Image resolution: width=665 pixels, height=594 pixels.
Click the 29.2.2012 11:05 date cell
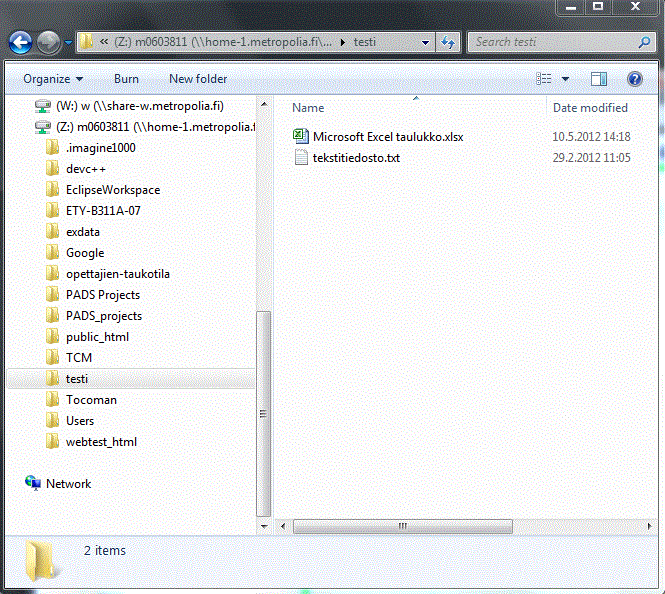pyautogui.click(x=591, y=158)
